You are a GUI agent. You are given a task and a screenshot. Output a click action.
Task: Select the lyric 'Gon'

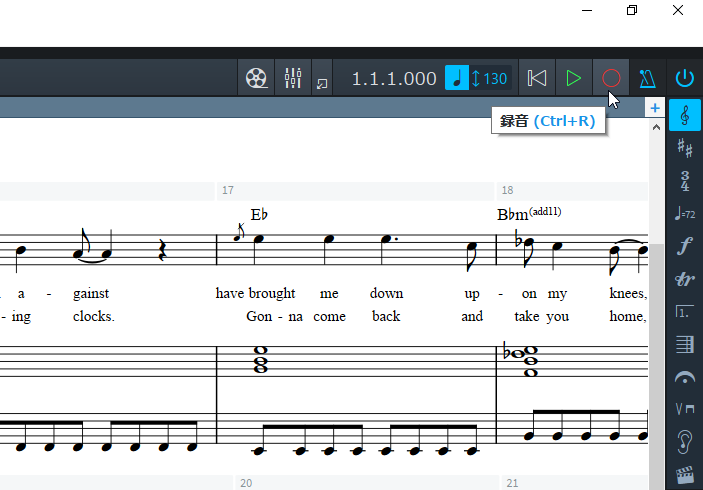259,317
